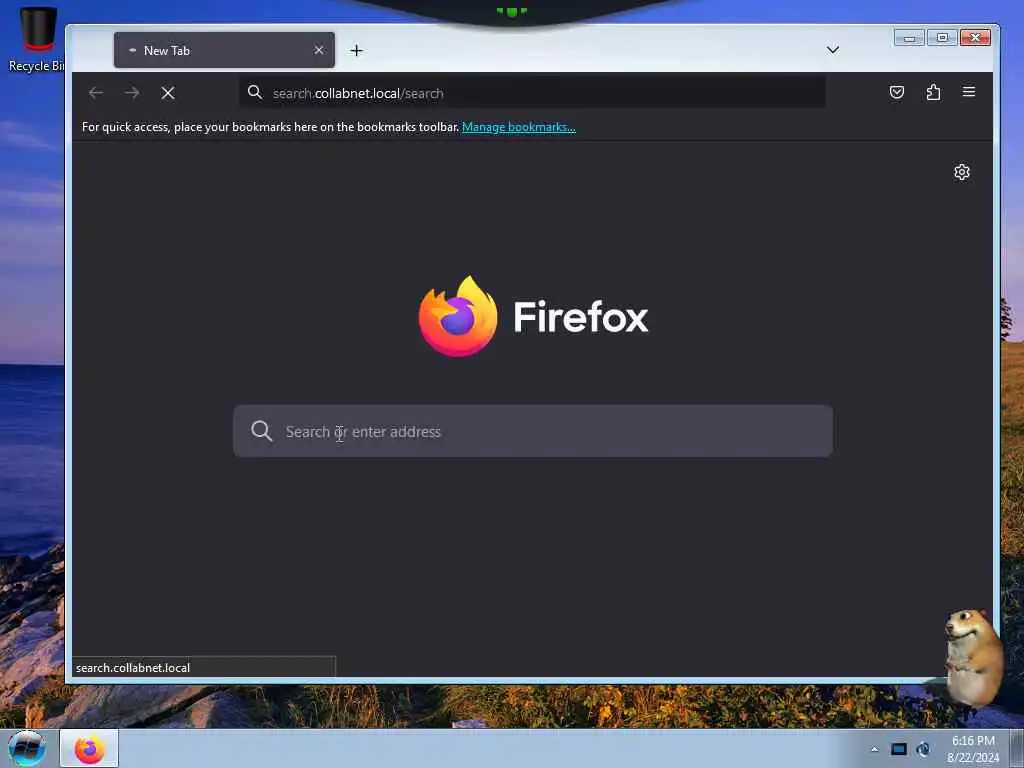The width and height of the screenshot is (1024, 768).
Task: Open the Pocket save icon
Action: tap(897, 92)
